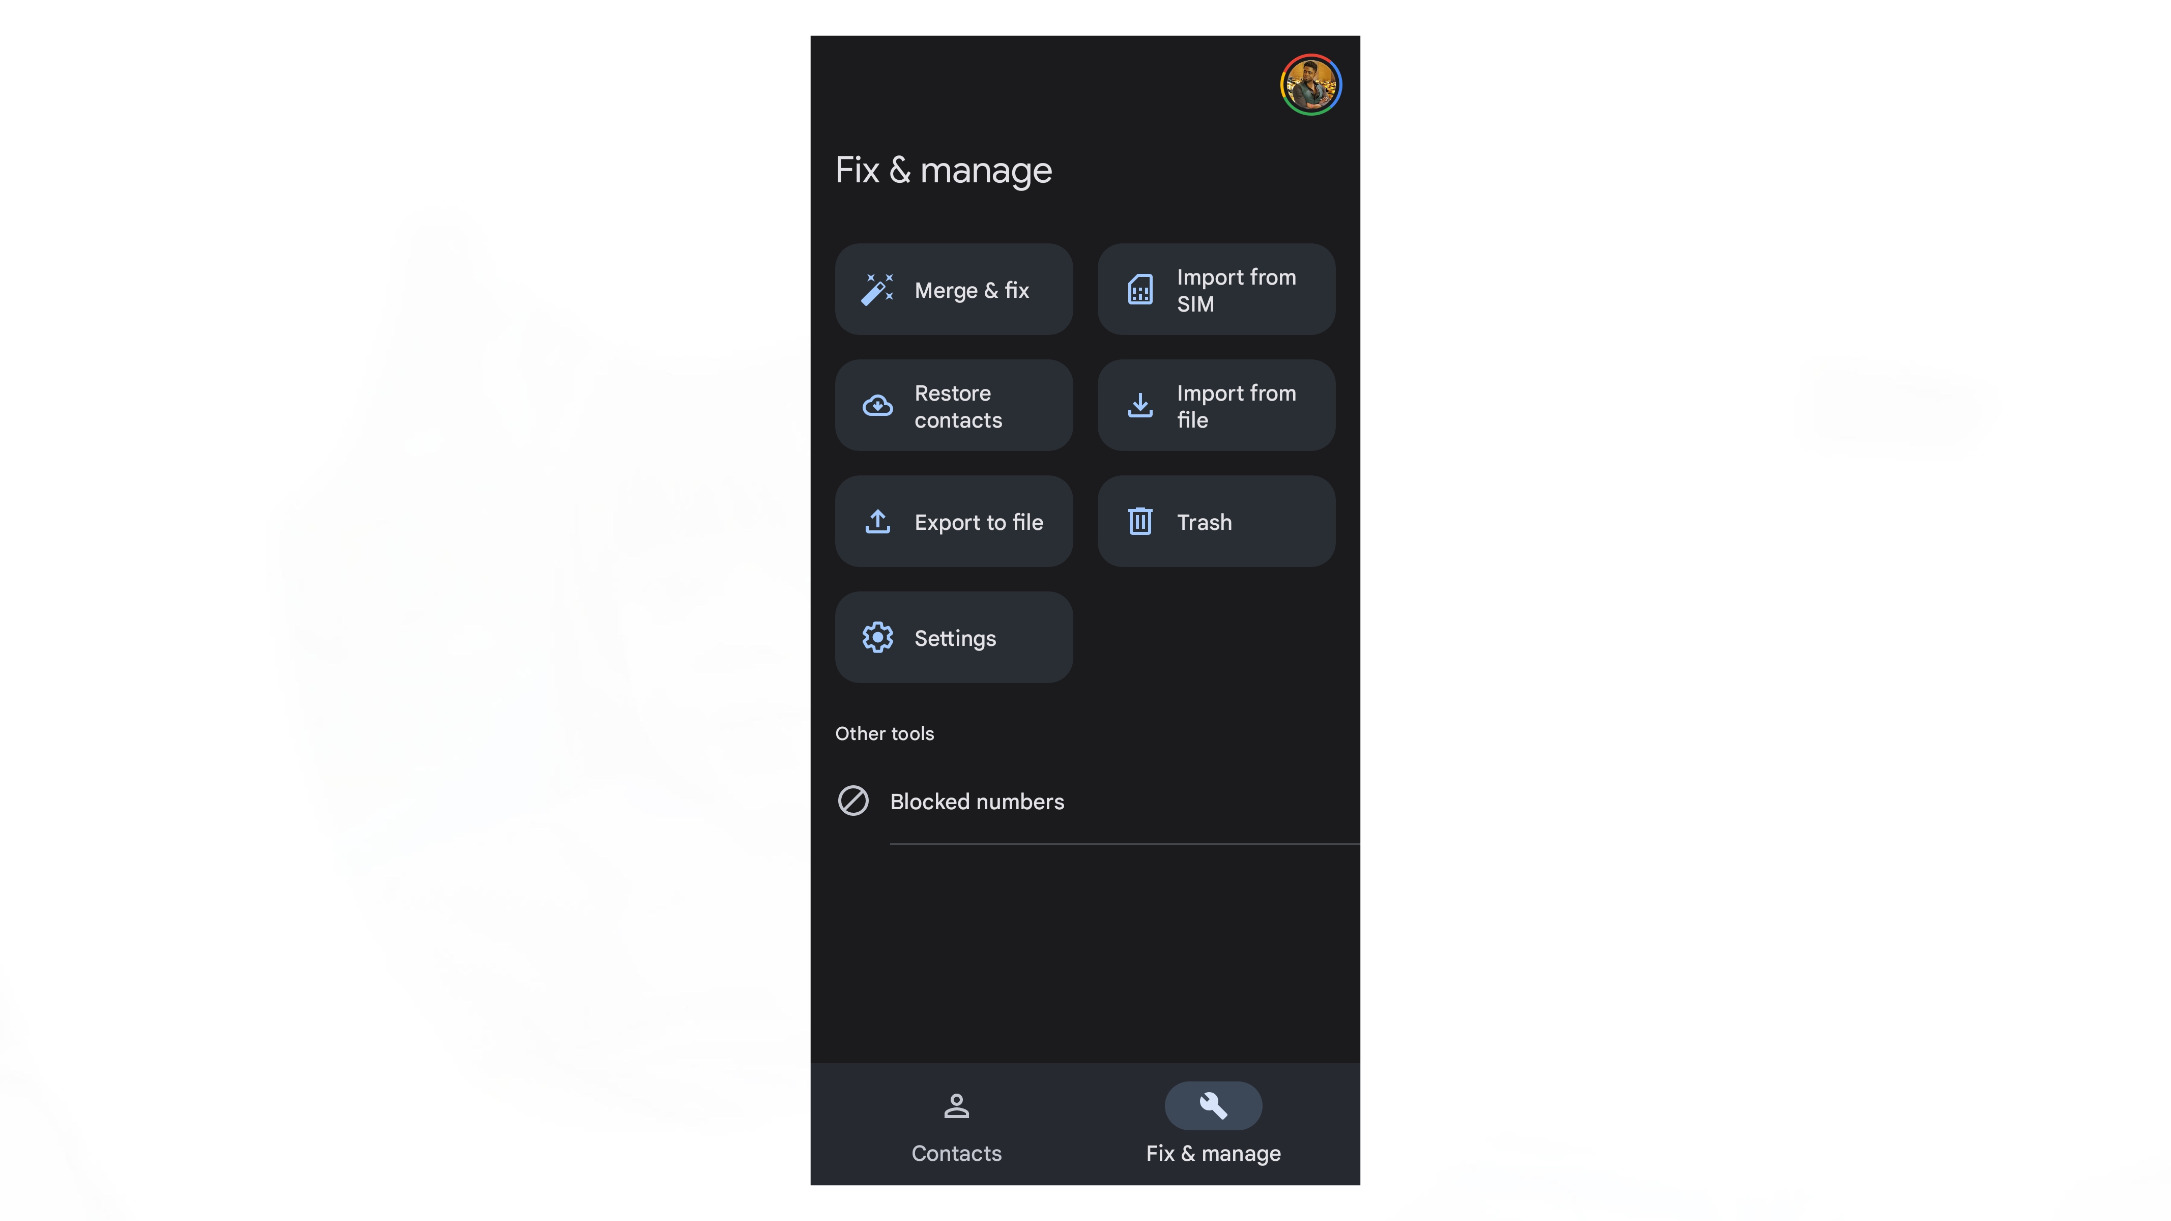Select Import from file option
The height and width of the screenshot is (1221, 2171).
1217,404
